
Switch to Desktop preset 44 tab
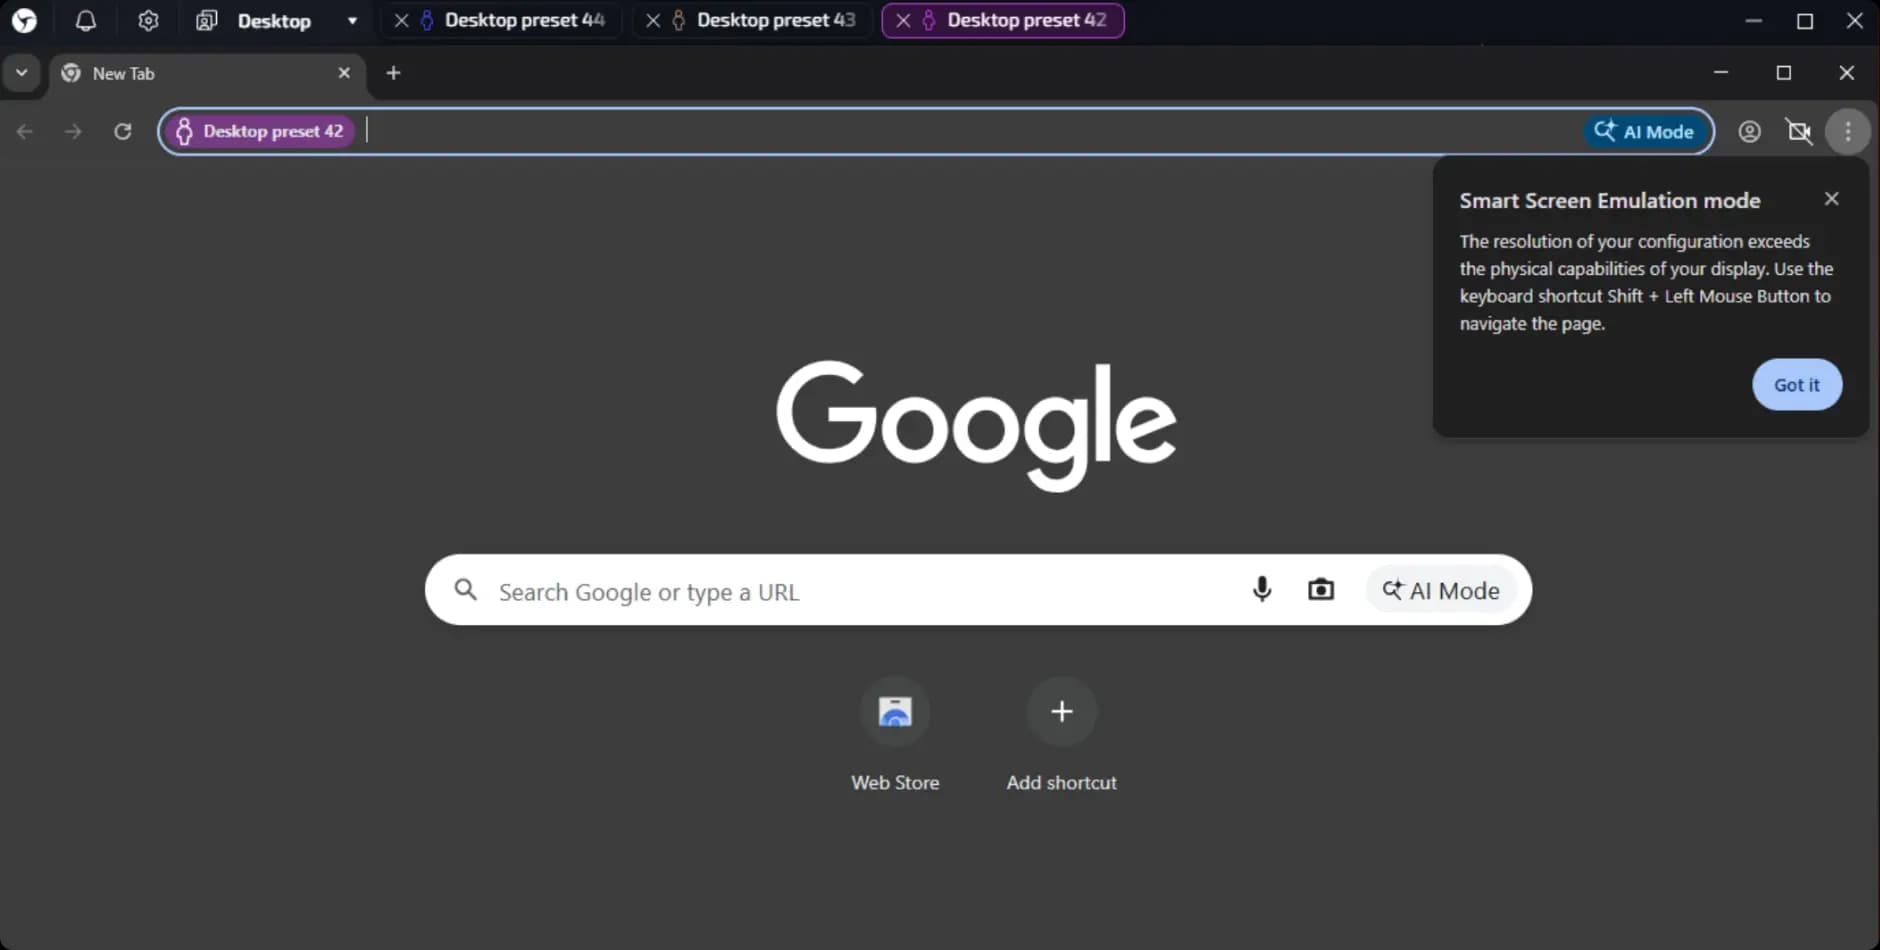tap(524, 21)
